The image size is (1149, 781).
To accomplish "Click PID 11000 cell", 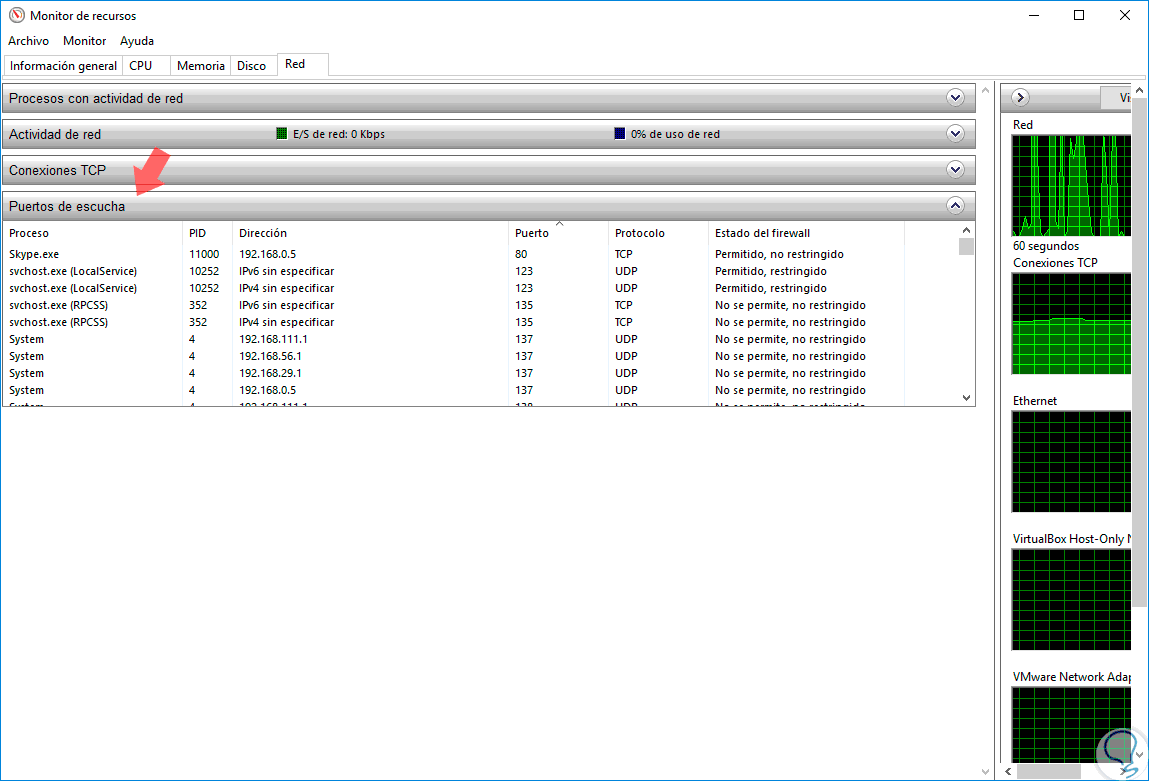I will point(204,254).
